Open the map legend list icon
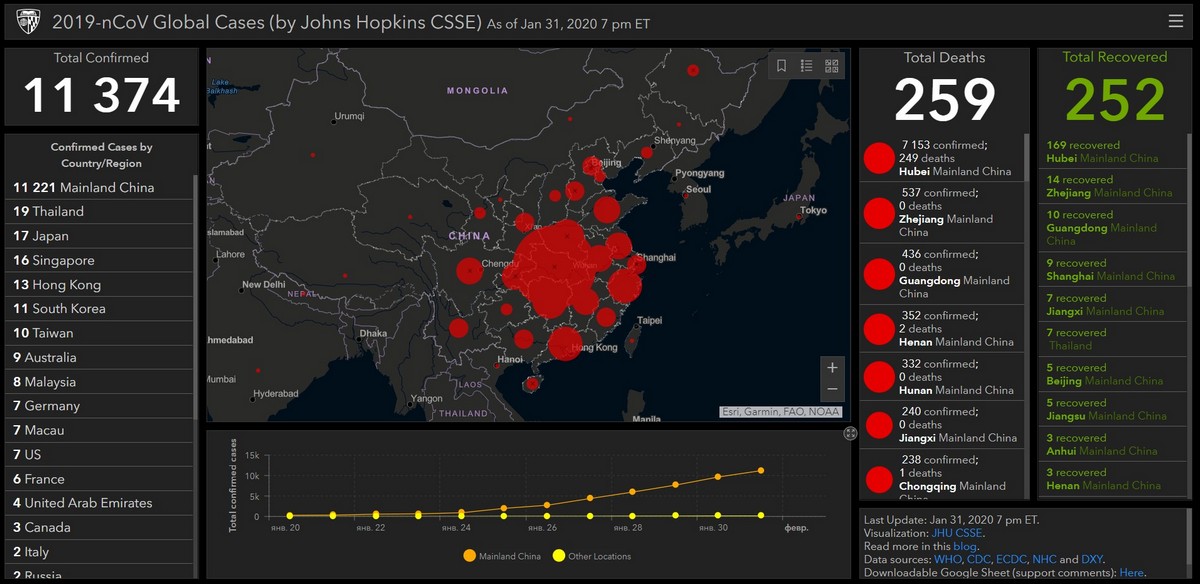The height and width of the screenshot is (584, 1200). tap(806, 66)
